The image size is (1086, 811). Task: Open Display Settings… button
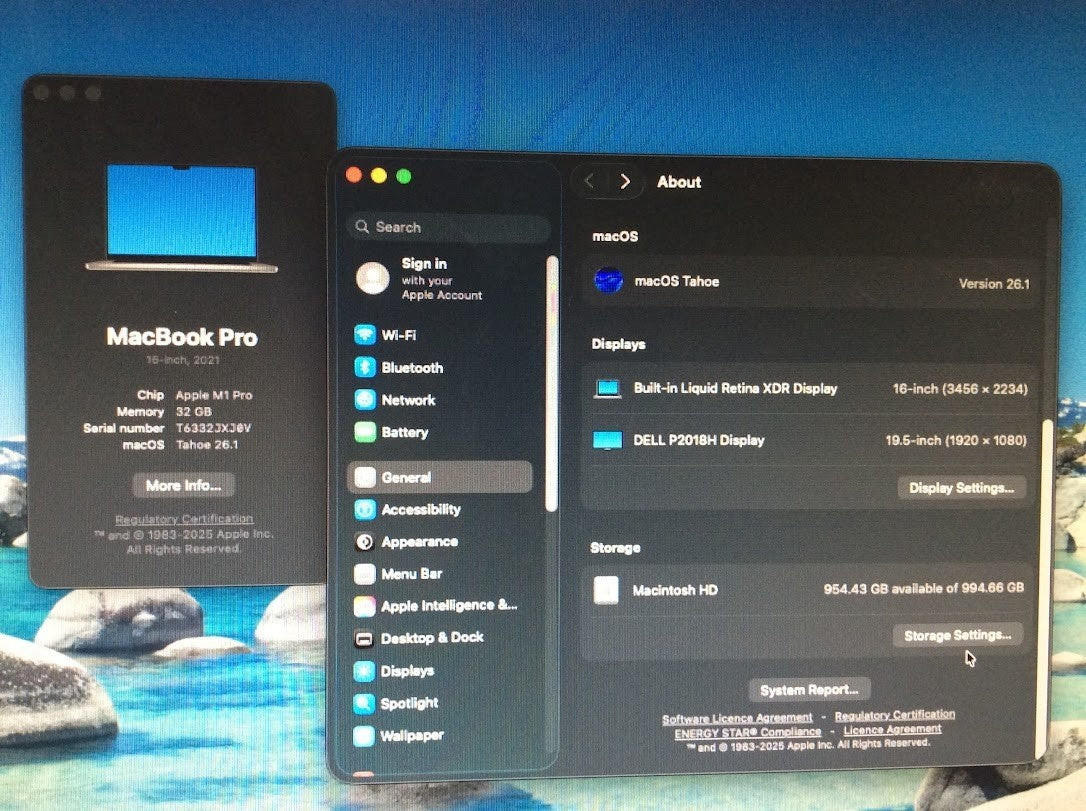[x=961, y=488]
